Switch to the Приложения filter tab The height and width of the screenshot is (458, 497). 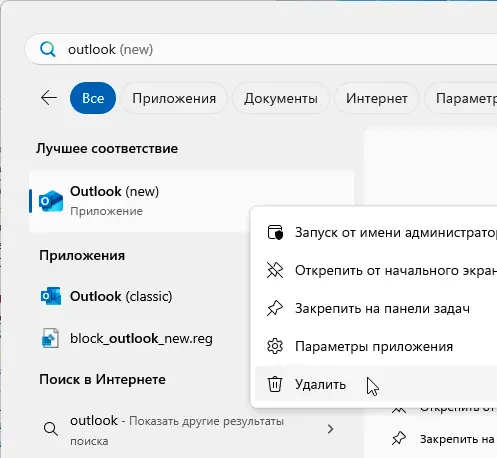point(174,98)
